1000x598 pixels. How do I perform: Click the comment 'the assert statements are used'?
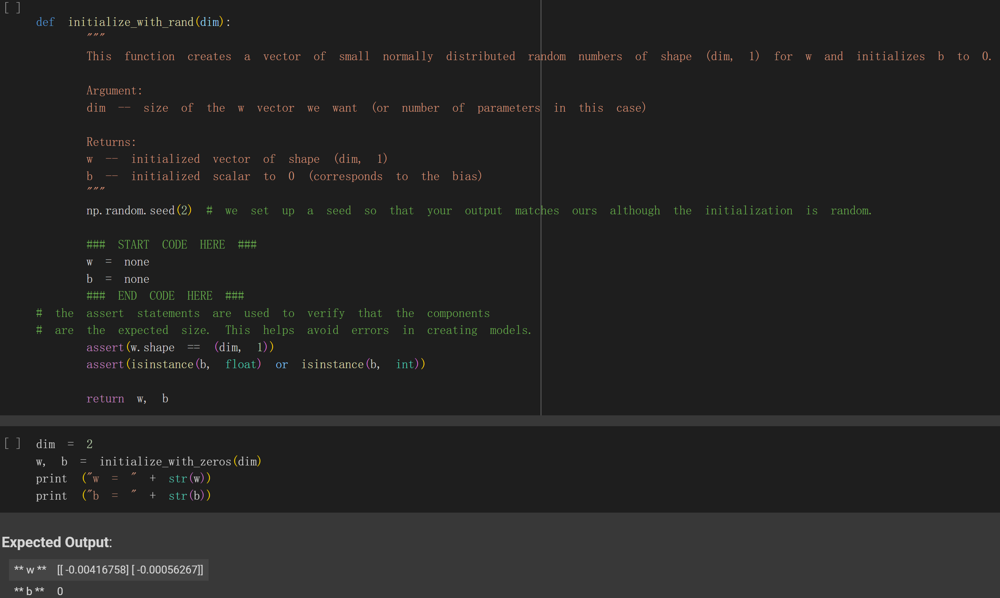[263, 314]
